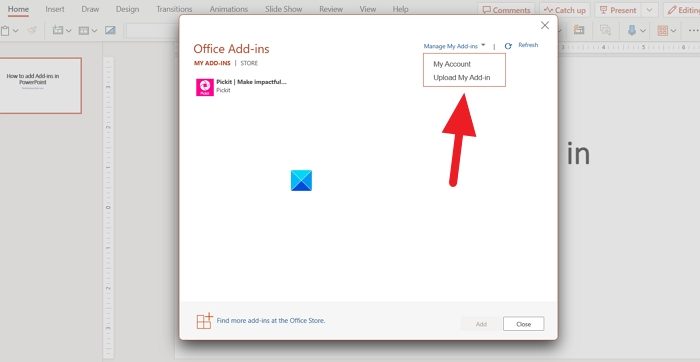
Task: Click the slide Layout icon in ribbon
Action: coord(84,30)
